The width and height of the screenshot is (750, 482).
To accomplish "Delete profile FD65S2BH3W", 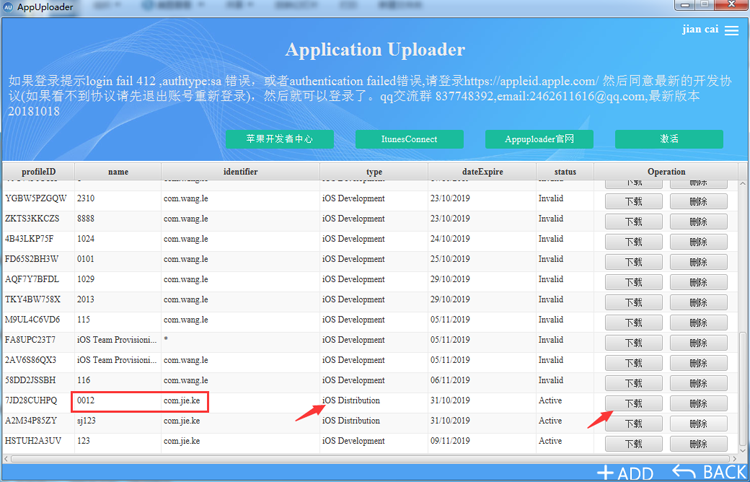I will point(698,262).
